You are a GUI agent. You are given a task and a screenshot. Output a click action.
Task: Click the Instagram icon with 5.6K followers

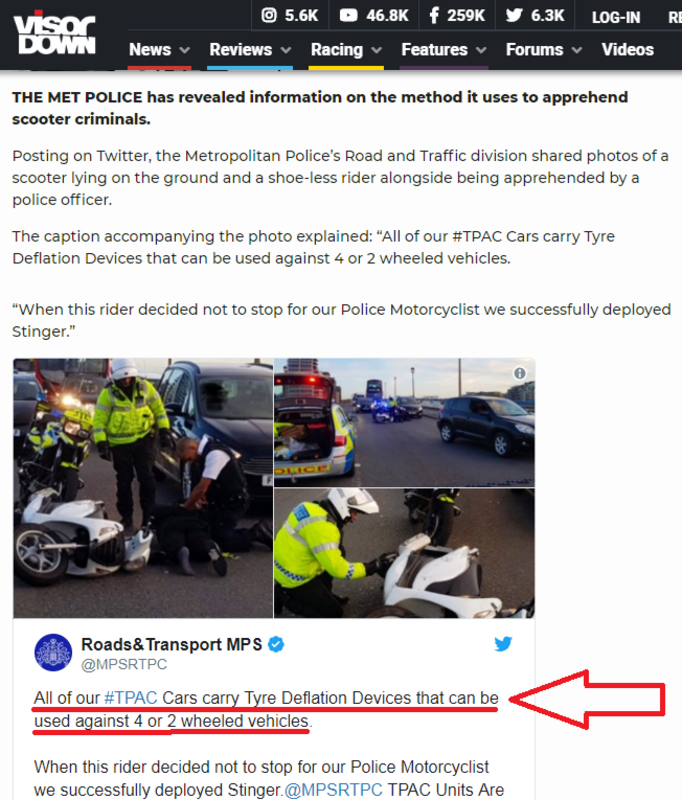(269, 15)
